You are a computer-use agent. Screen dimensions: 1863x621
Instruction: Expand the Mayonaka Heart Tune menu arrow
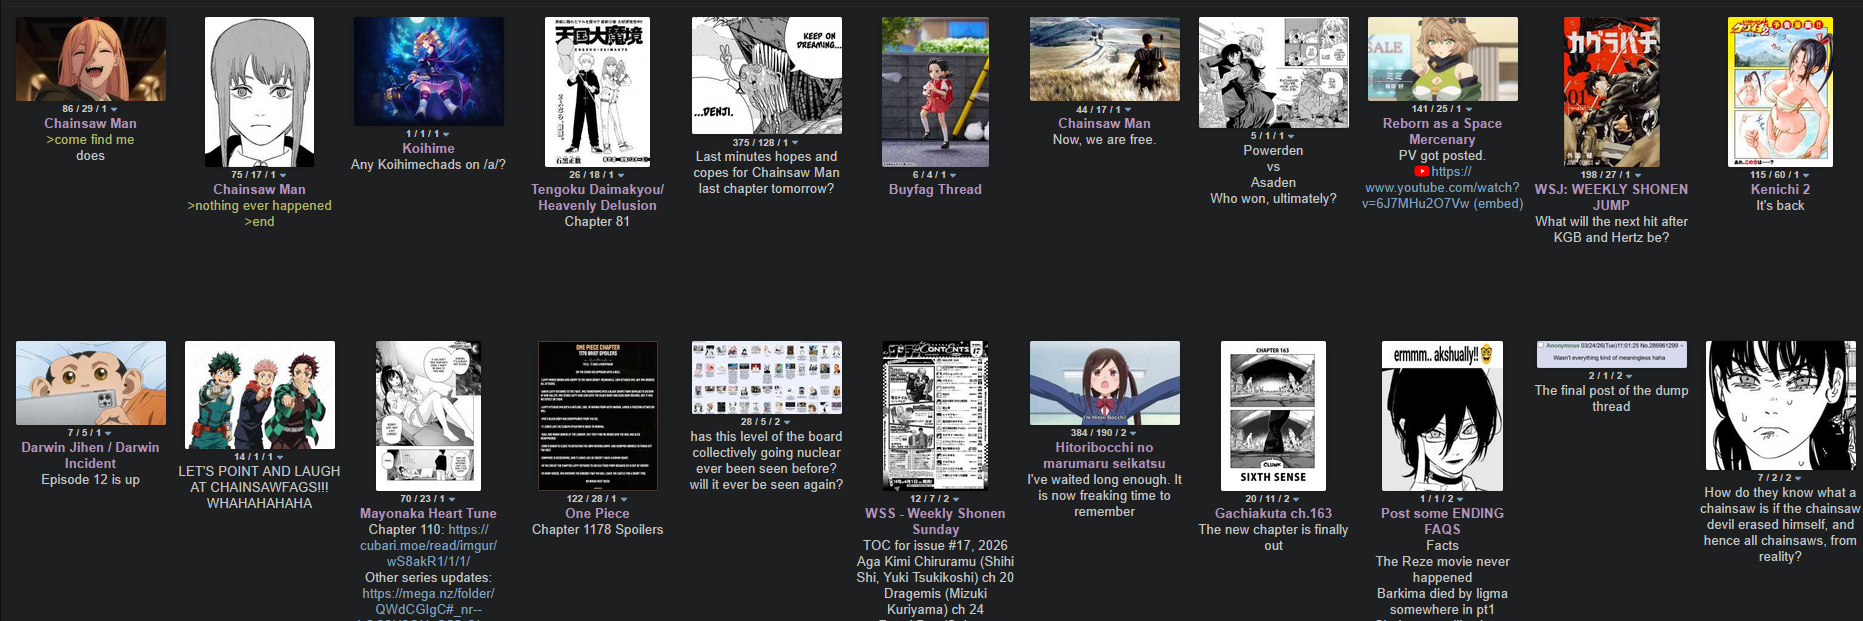pyautogui.click(x=452, y=499)
